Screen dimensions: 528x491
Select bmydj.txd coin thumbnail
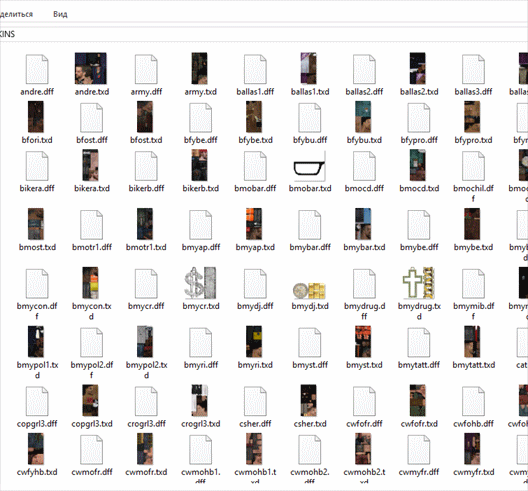pos(309,291)
